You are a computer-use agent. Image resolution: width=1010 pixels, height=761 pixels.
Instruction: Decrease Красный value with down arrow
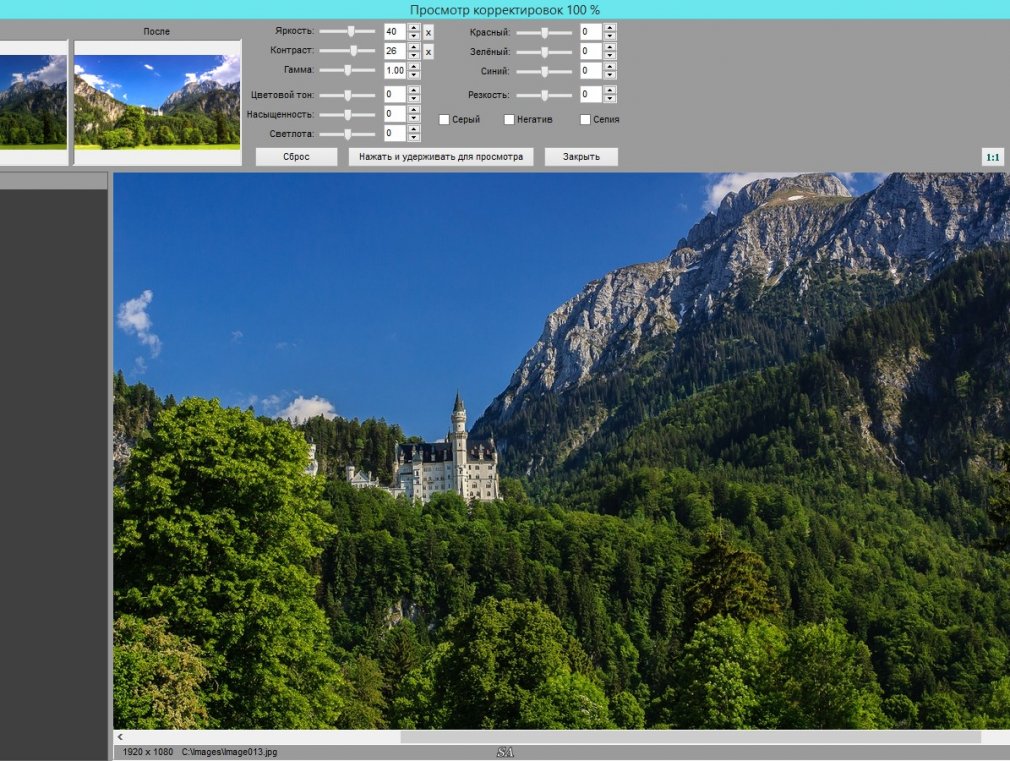tap(610, 36)
